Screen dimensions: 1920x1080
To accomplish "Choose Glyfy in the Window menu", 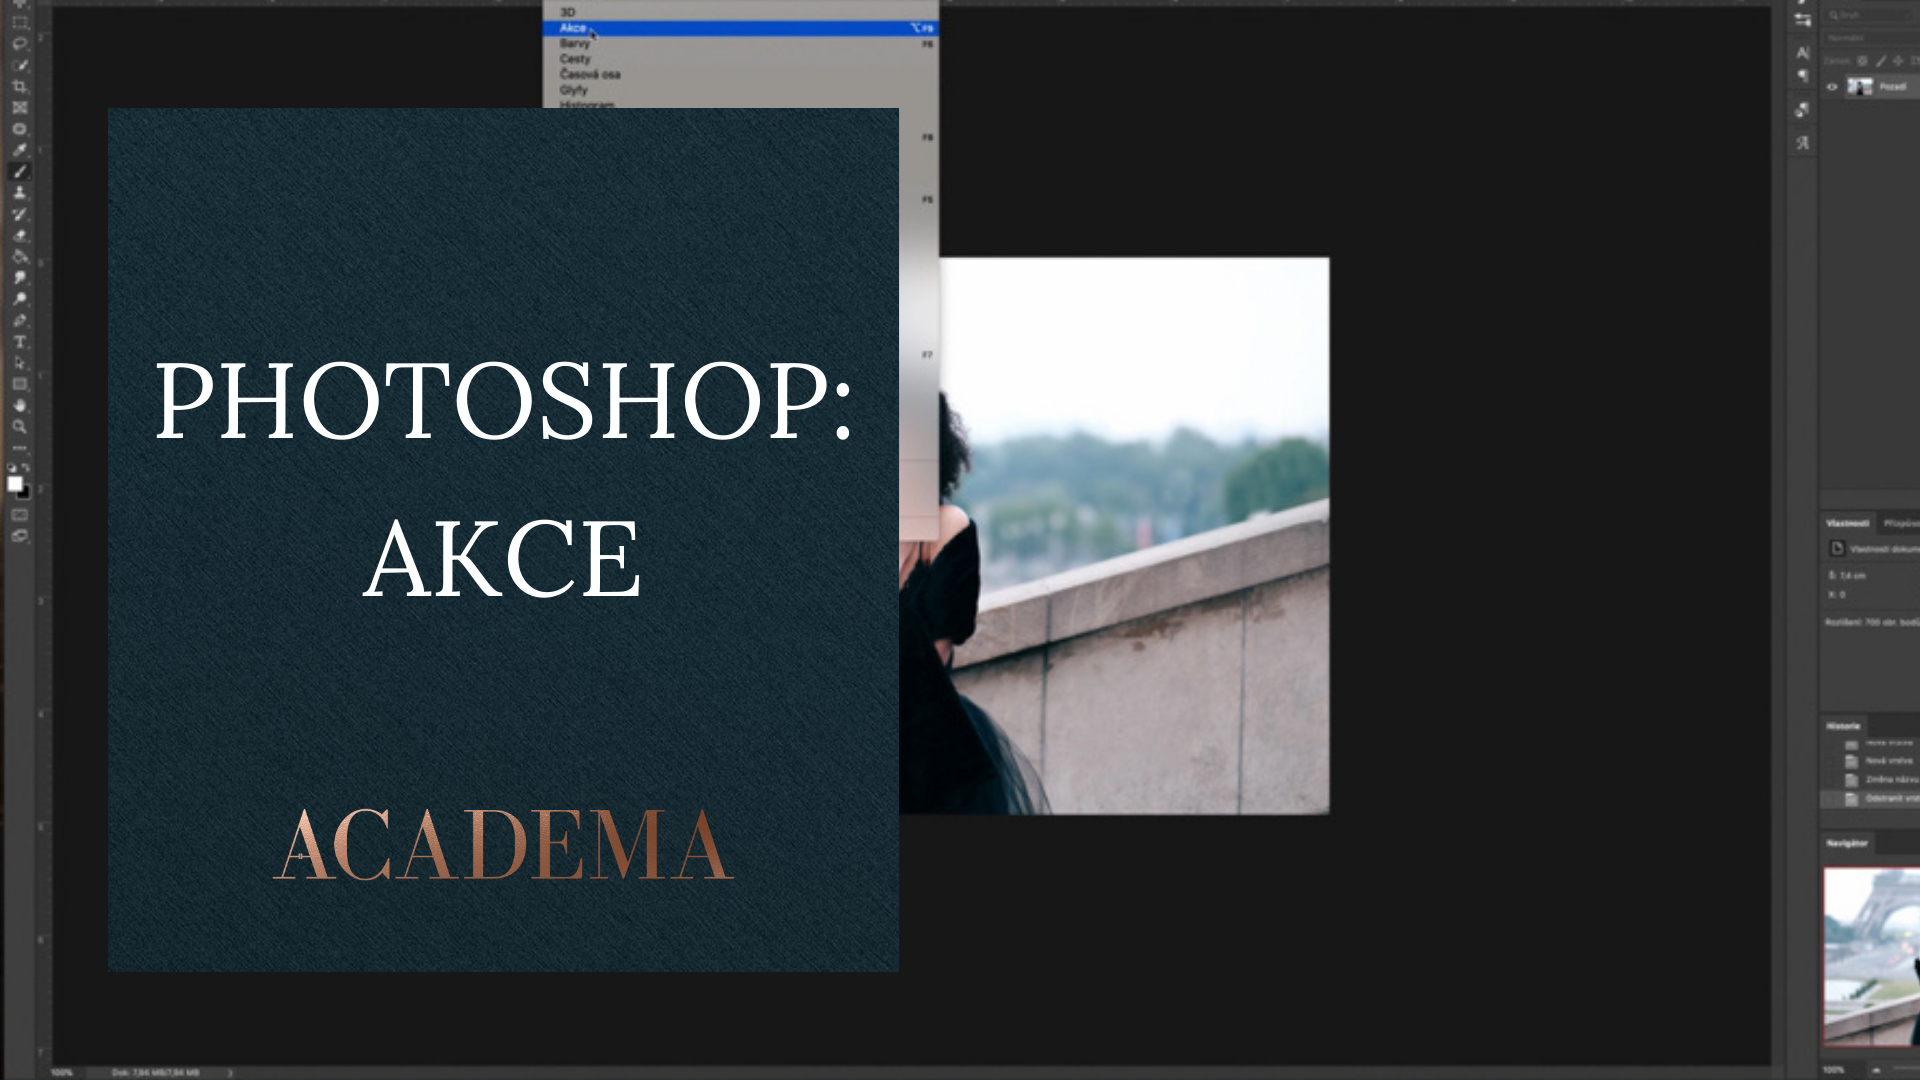I will point(740,90).
